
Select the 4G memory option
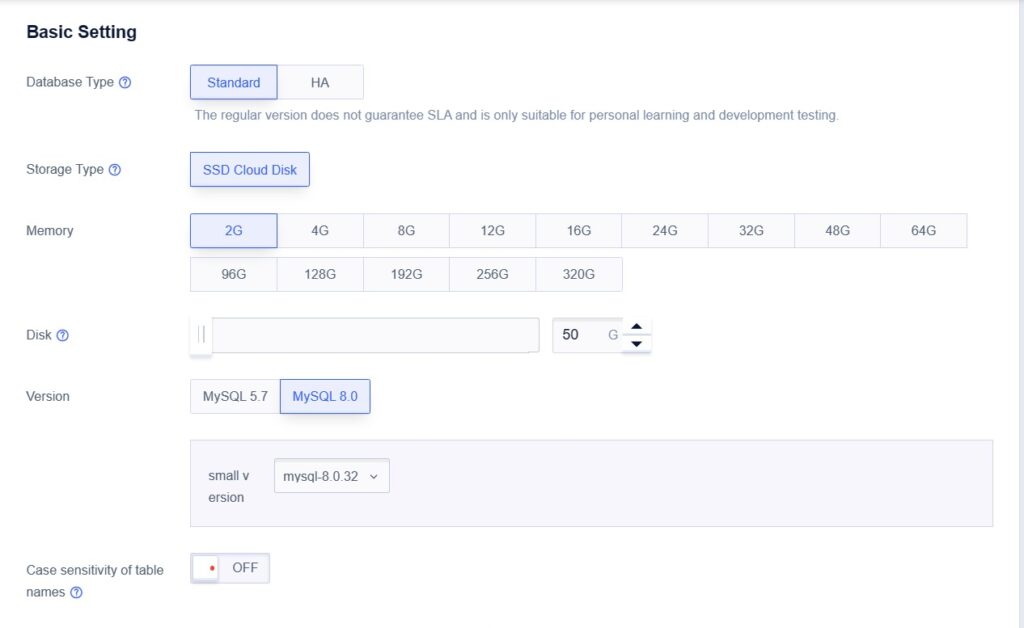(319, 230)
